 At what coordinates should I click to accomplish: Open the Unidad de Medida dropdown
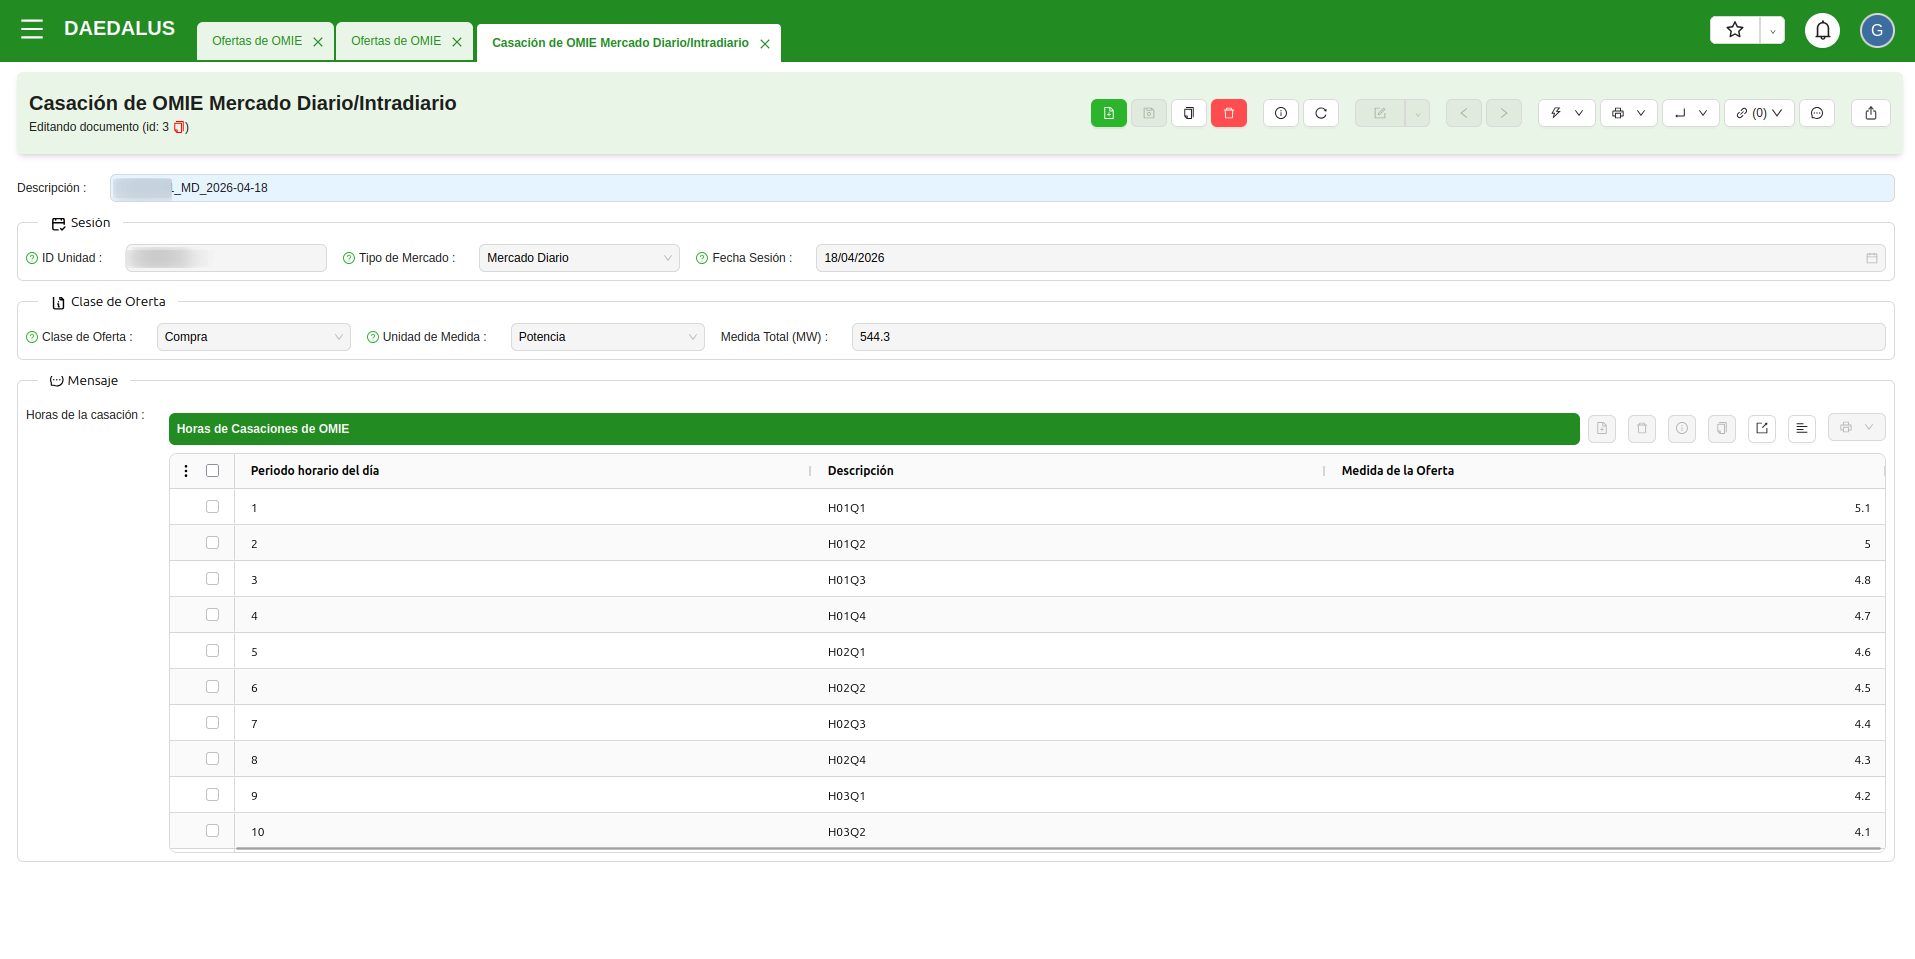click(x=607, y=337)
